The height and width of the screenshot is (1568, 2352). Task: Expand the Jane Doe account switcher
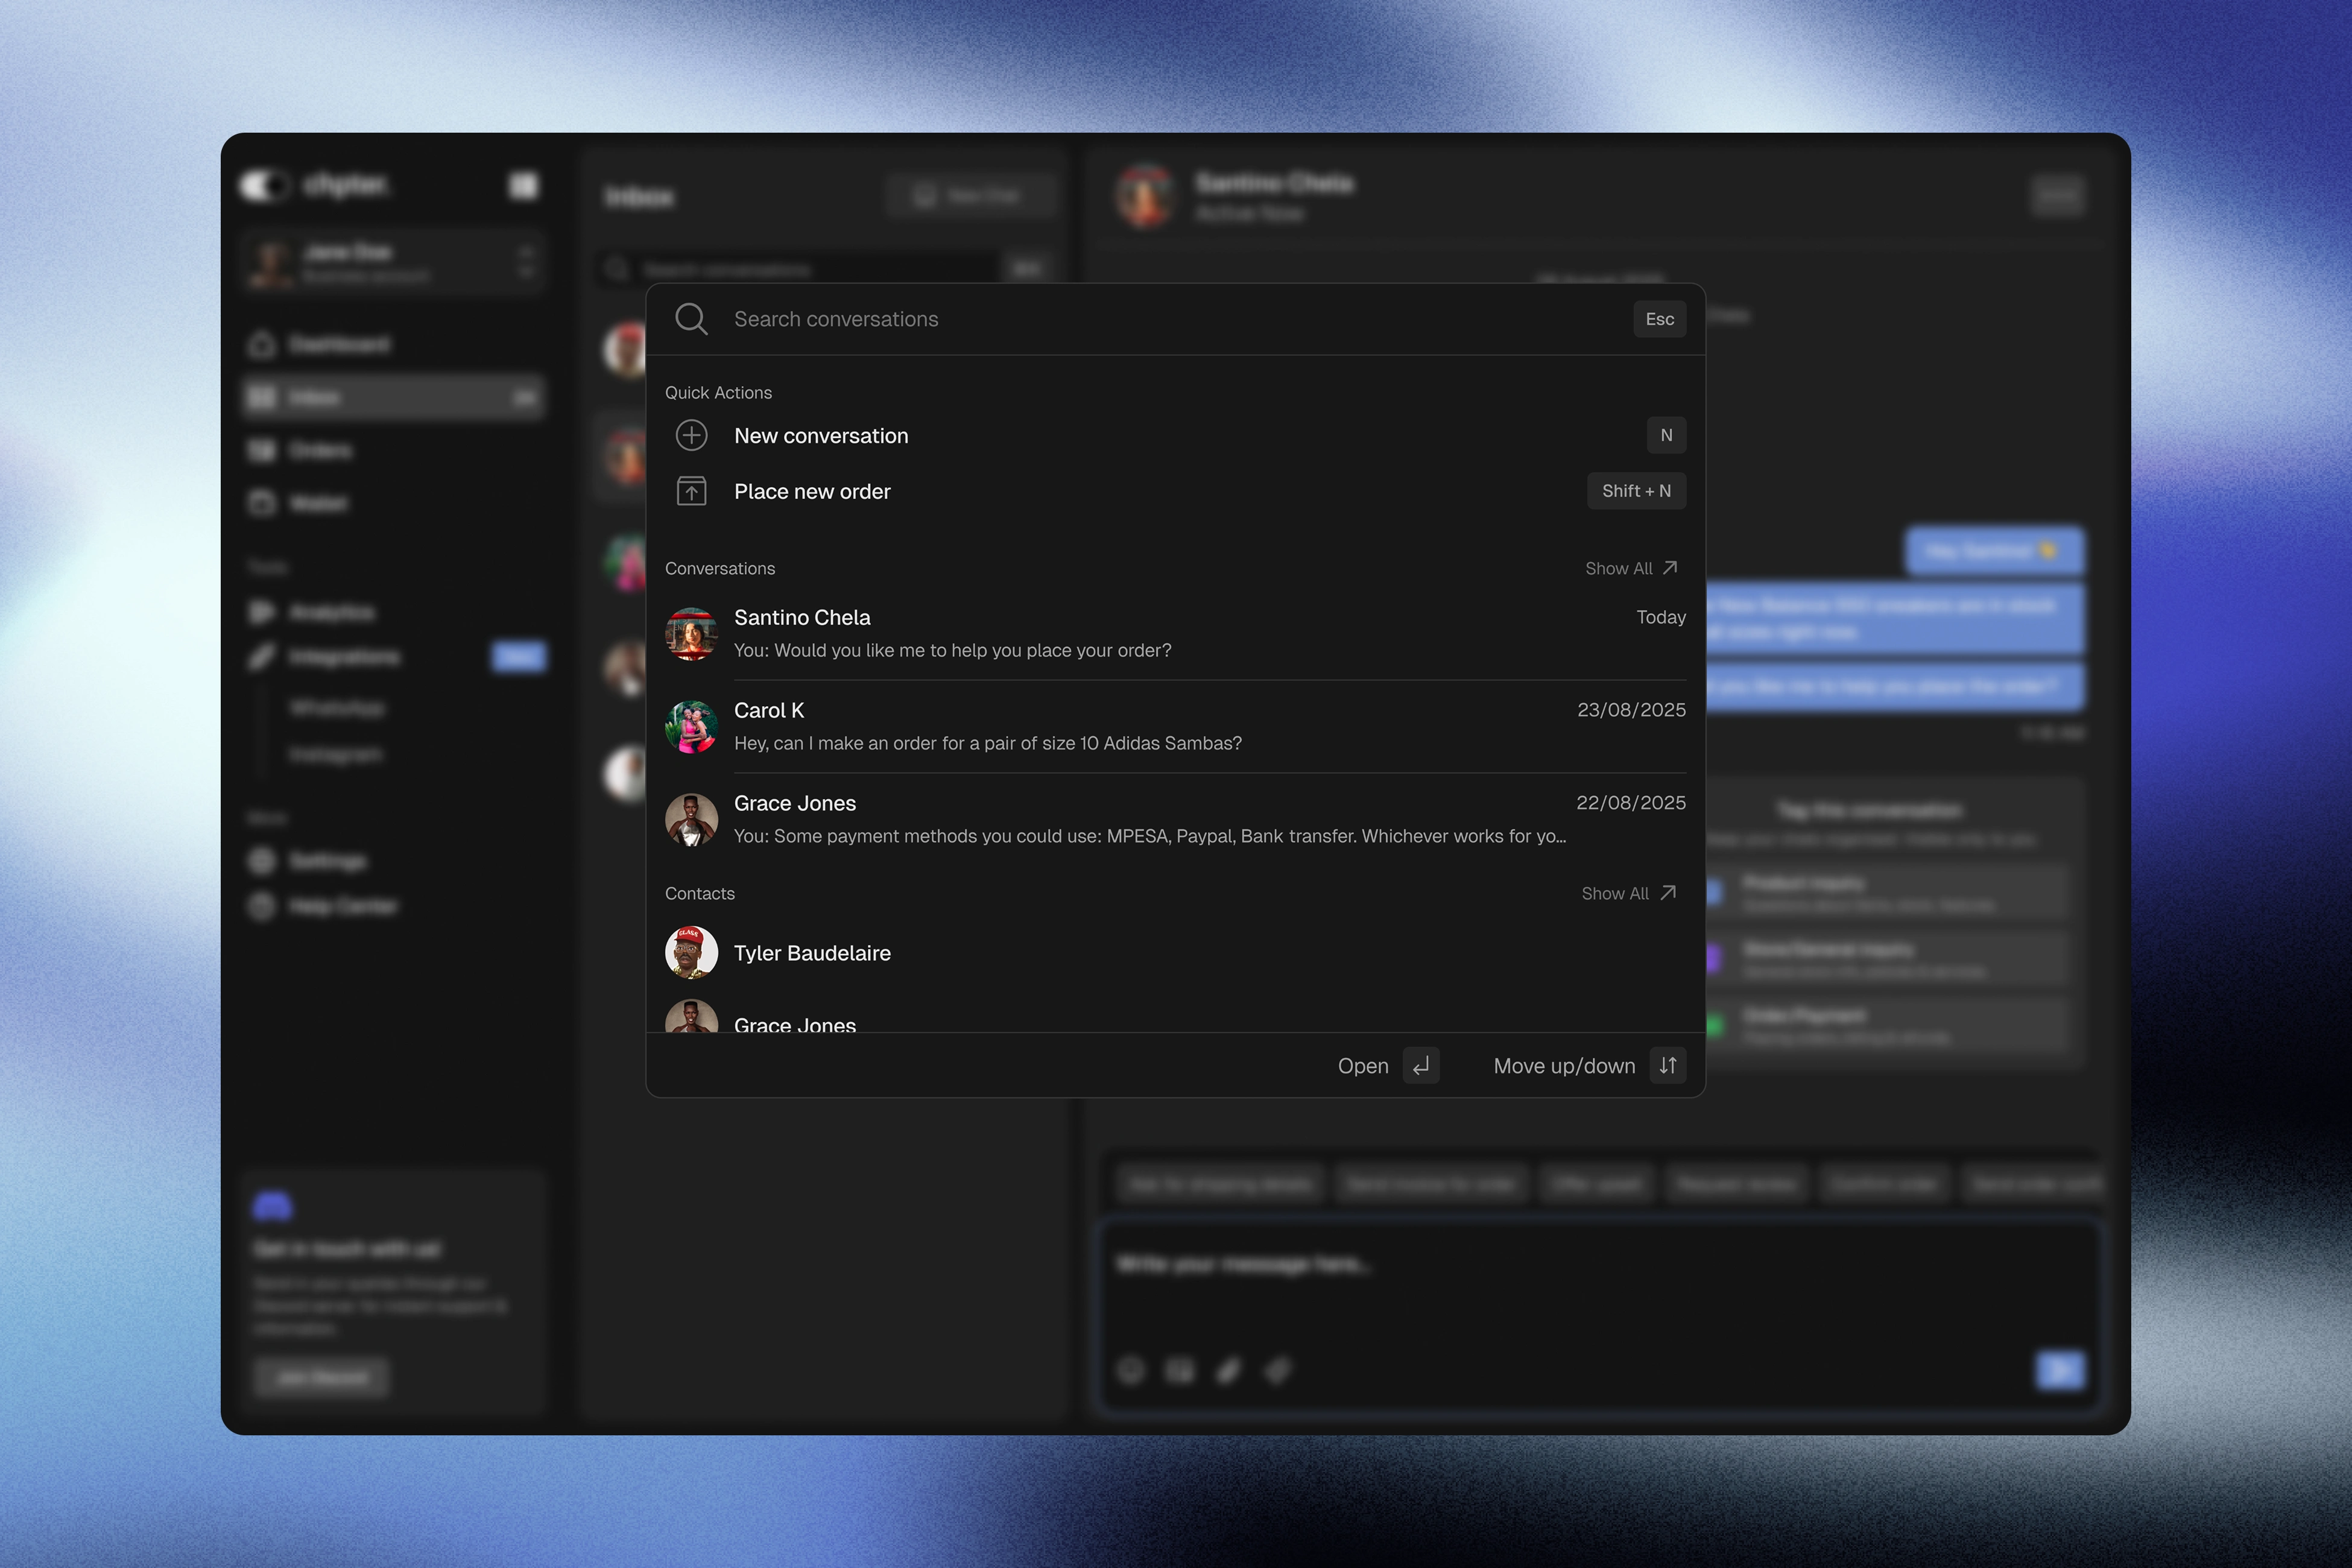tap(526, 262)
